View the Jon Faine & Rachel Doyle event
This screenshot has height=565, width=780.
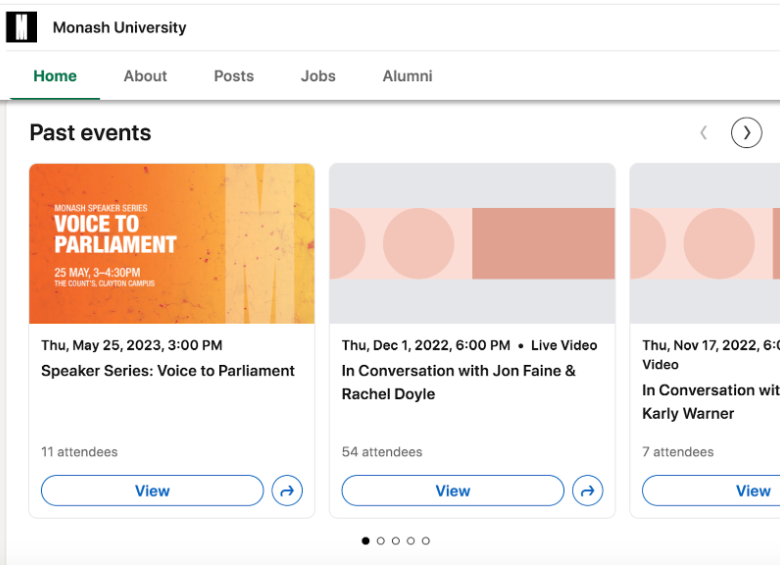coord(453,491)
